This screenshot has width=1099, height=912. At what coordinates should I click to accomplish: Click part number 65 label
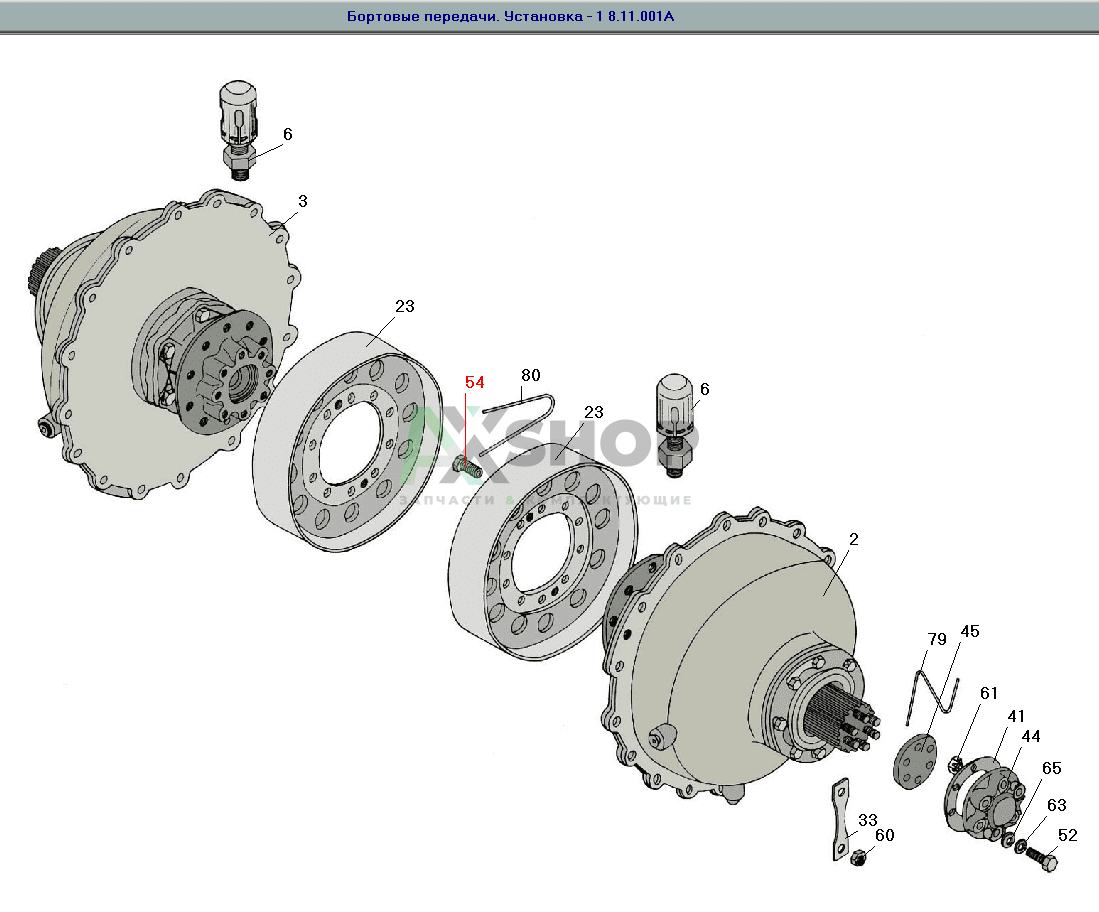click(x=1051, y=768)
